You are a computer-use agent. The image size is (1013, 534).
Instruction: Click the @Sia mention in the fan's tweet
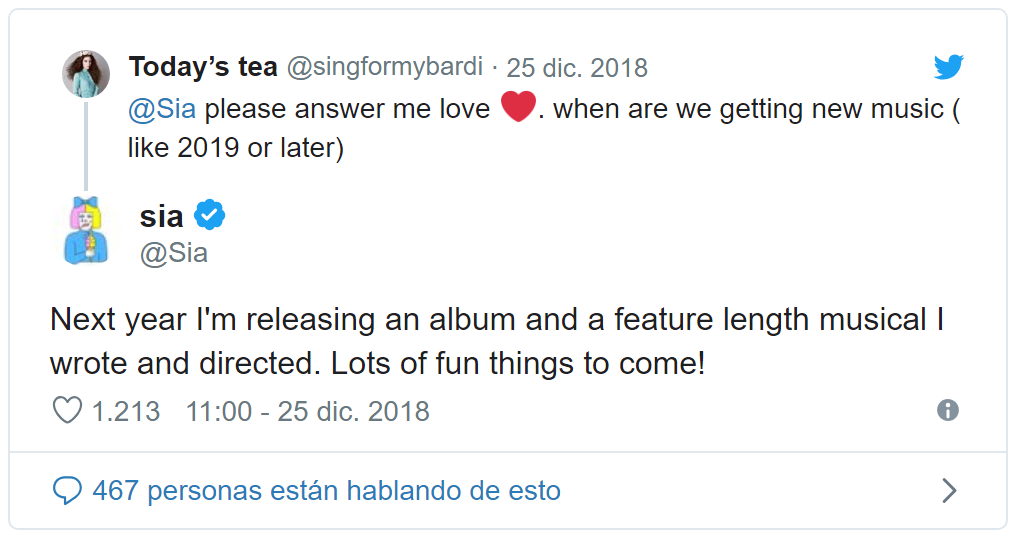[x=162, y=108]
